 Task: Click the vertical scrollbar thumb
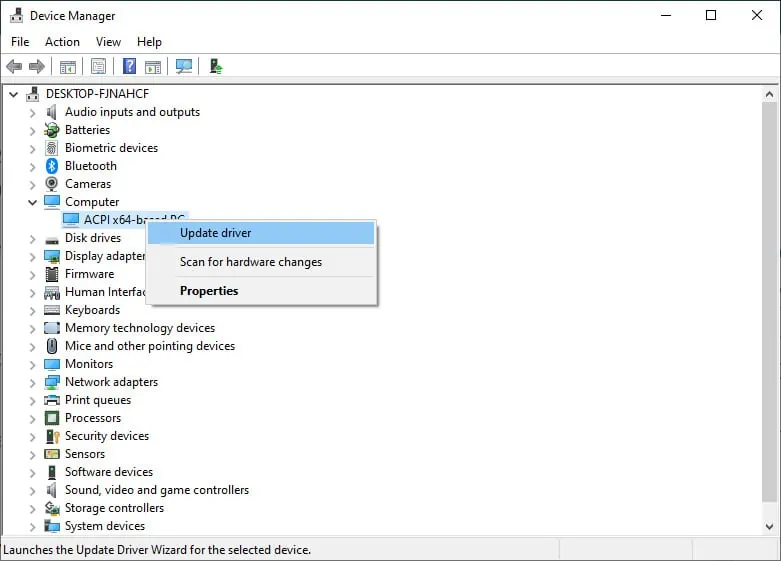tap(769, 302)
